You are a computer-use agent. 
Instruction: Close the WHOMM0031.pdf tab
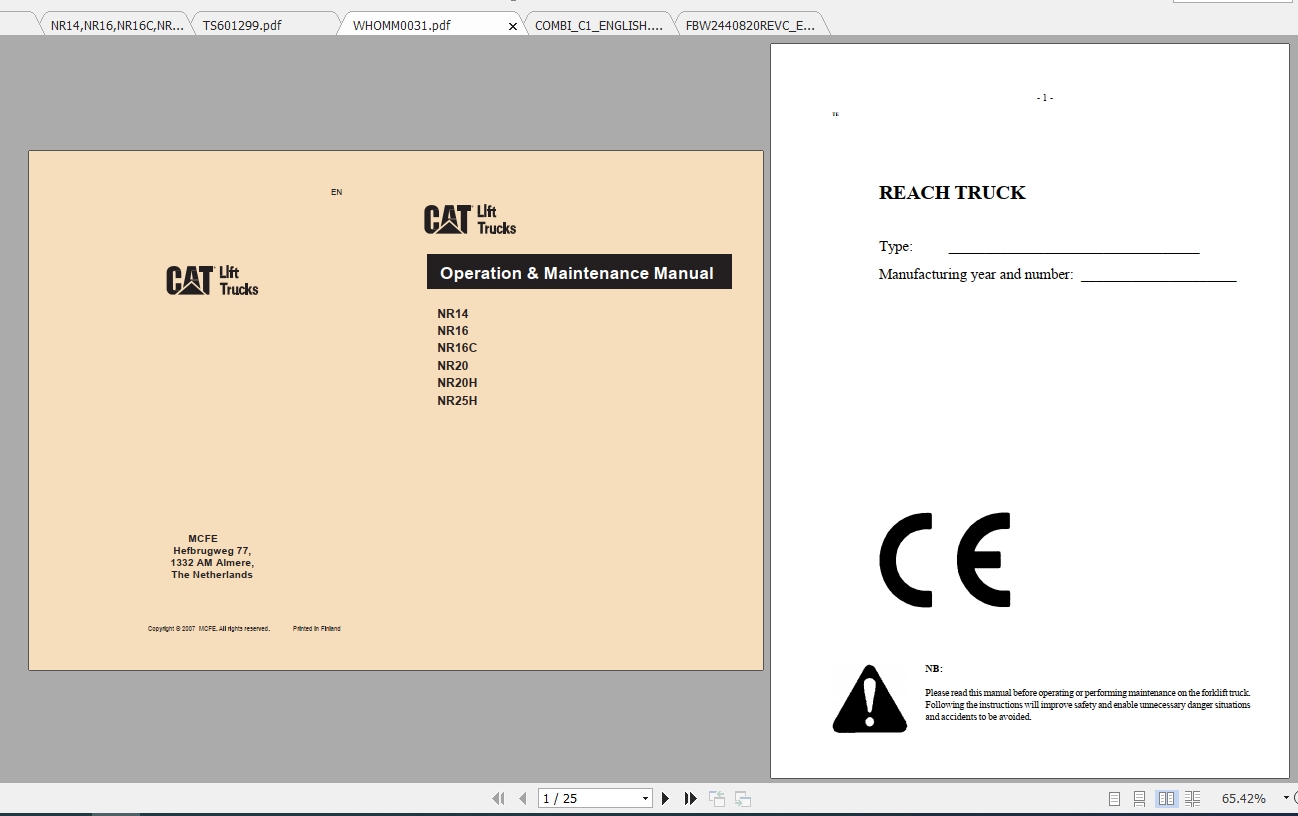513,26
